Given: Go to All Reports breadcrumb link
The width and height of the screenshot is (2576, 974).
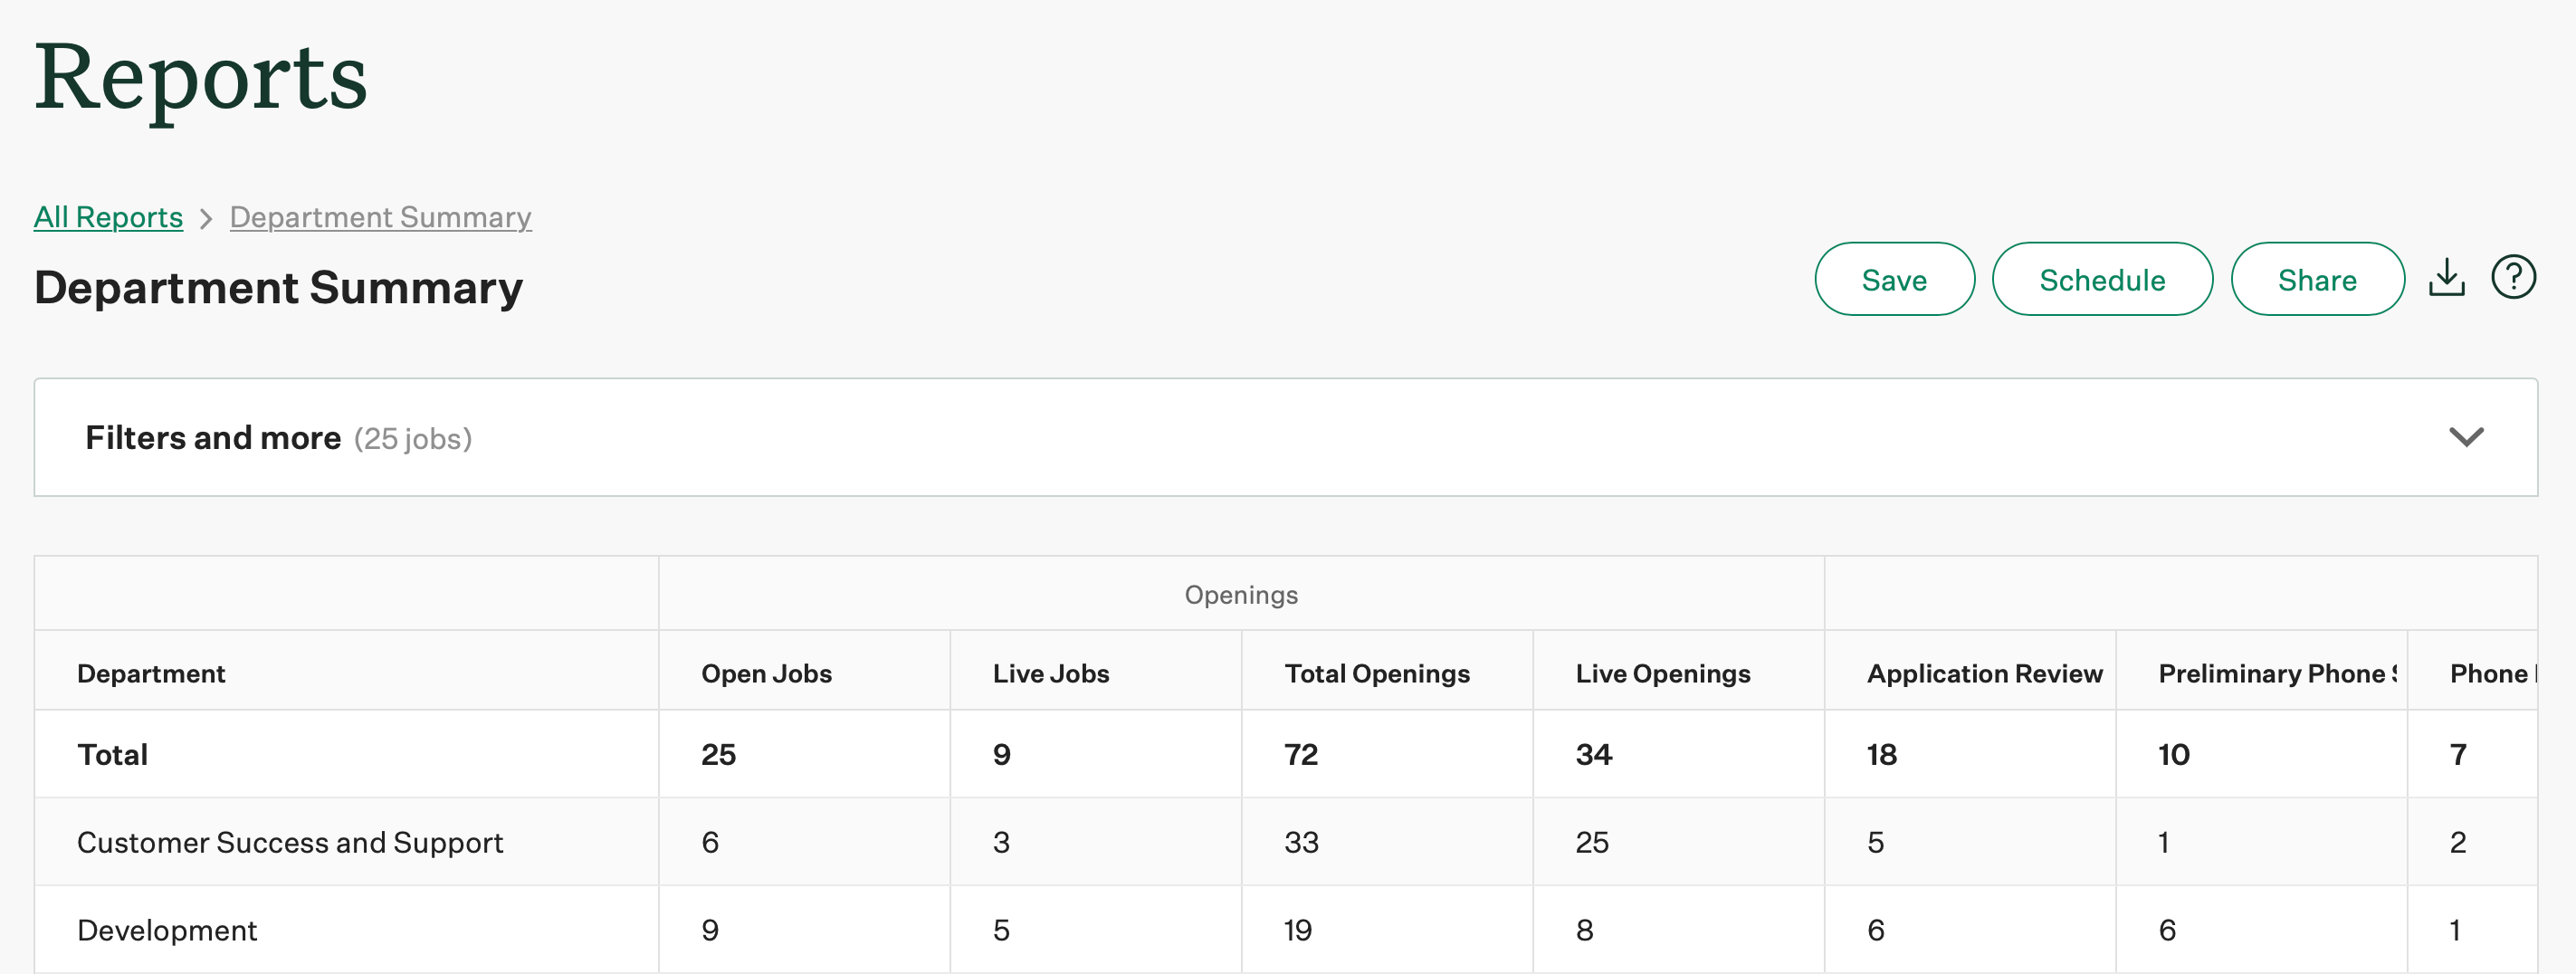Looking at the screenshot, I should click(108, 217).
